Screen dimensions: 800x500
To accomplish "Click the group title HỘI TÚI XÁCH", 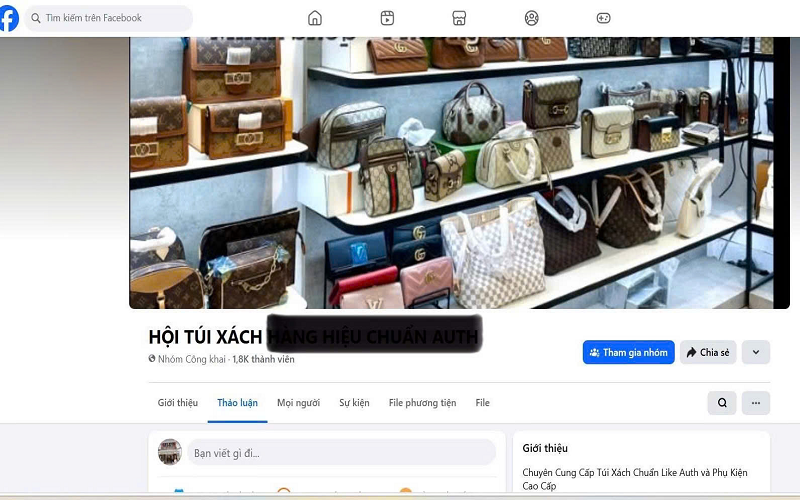I will pos(205,337).
